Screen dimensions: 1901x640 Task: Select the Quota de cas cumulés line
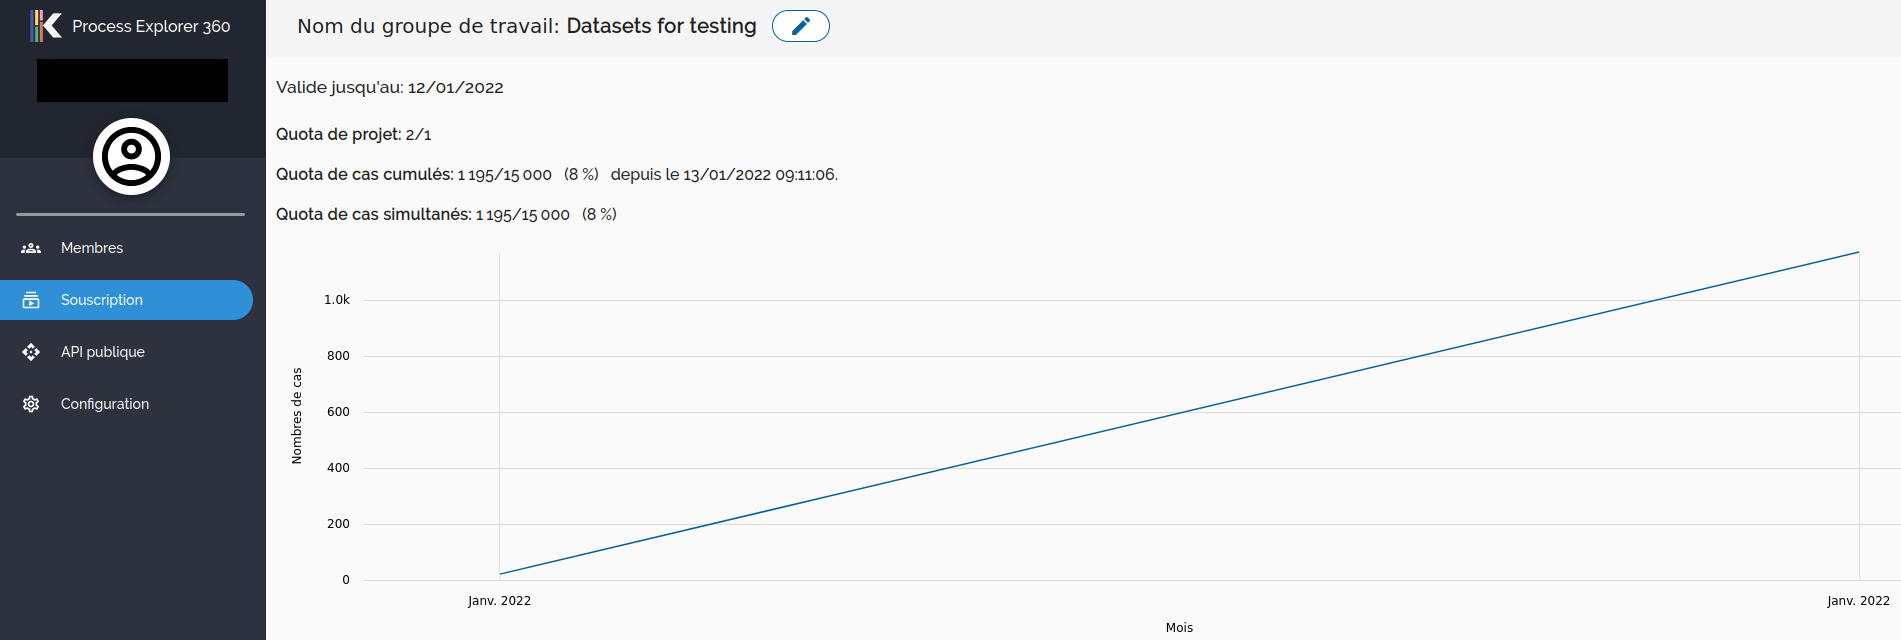pyautogui.click(x=556, y=175)
